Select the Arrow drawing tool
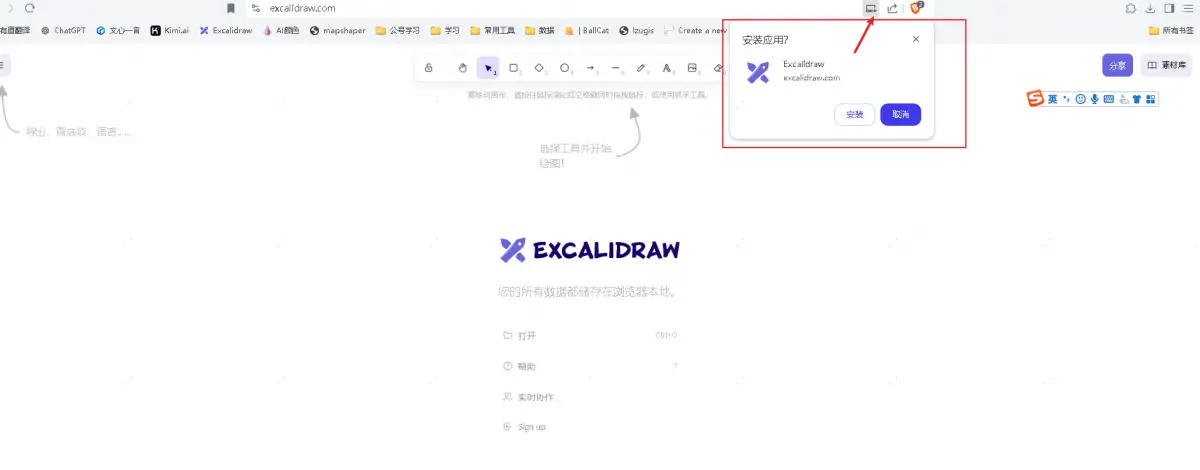1200x470 pixels. (x=591, y=68)
